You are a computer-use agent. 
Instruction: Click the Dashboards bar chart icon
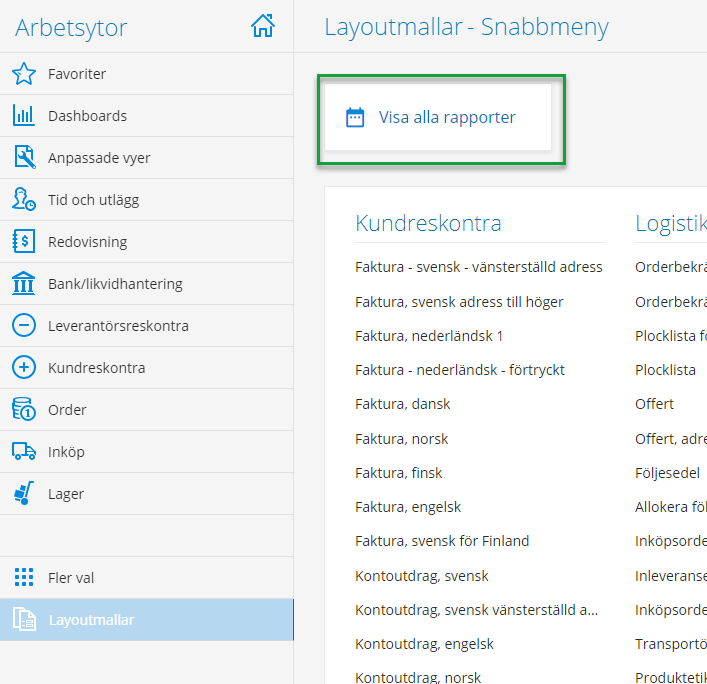(x=23, y=115)
